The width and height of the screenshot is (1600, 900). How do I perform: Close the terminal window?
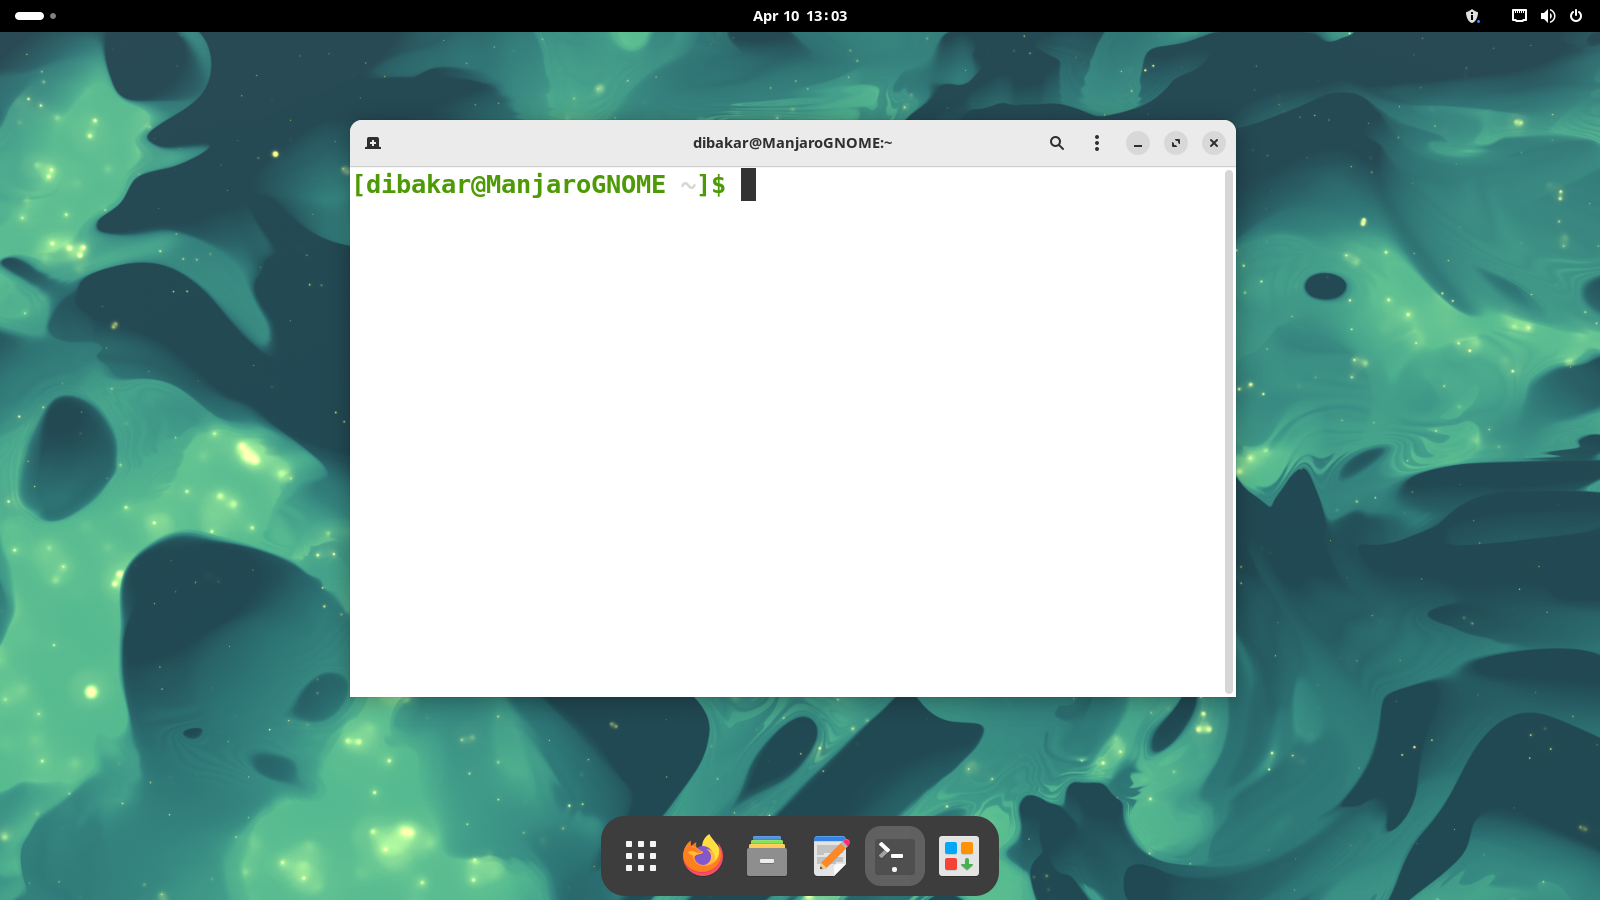[1214, 143]
